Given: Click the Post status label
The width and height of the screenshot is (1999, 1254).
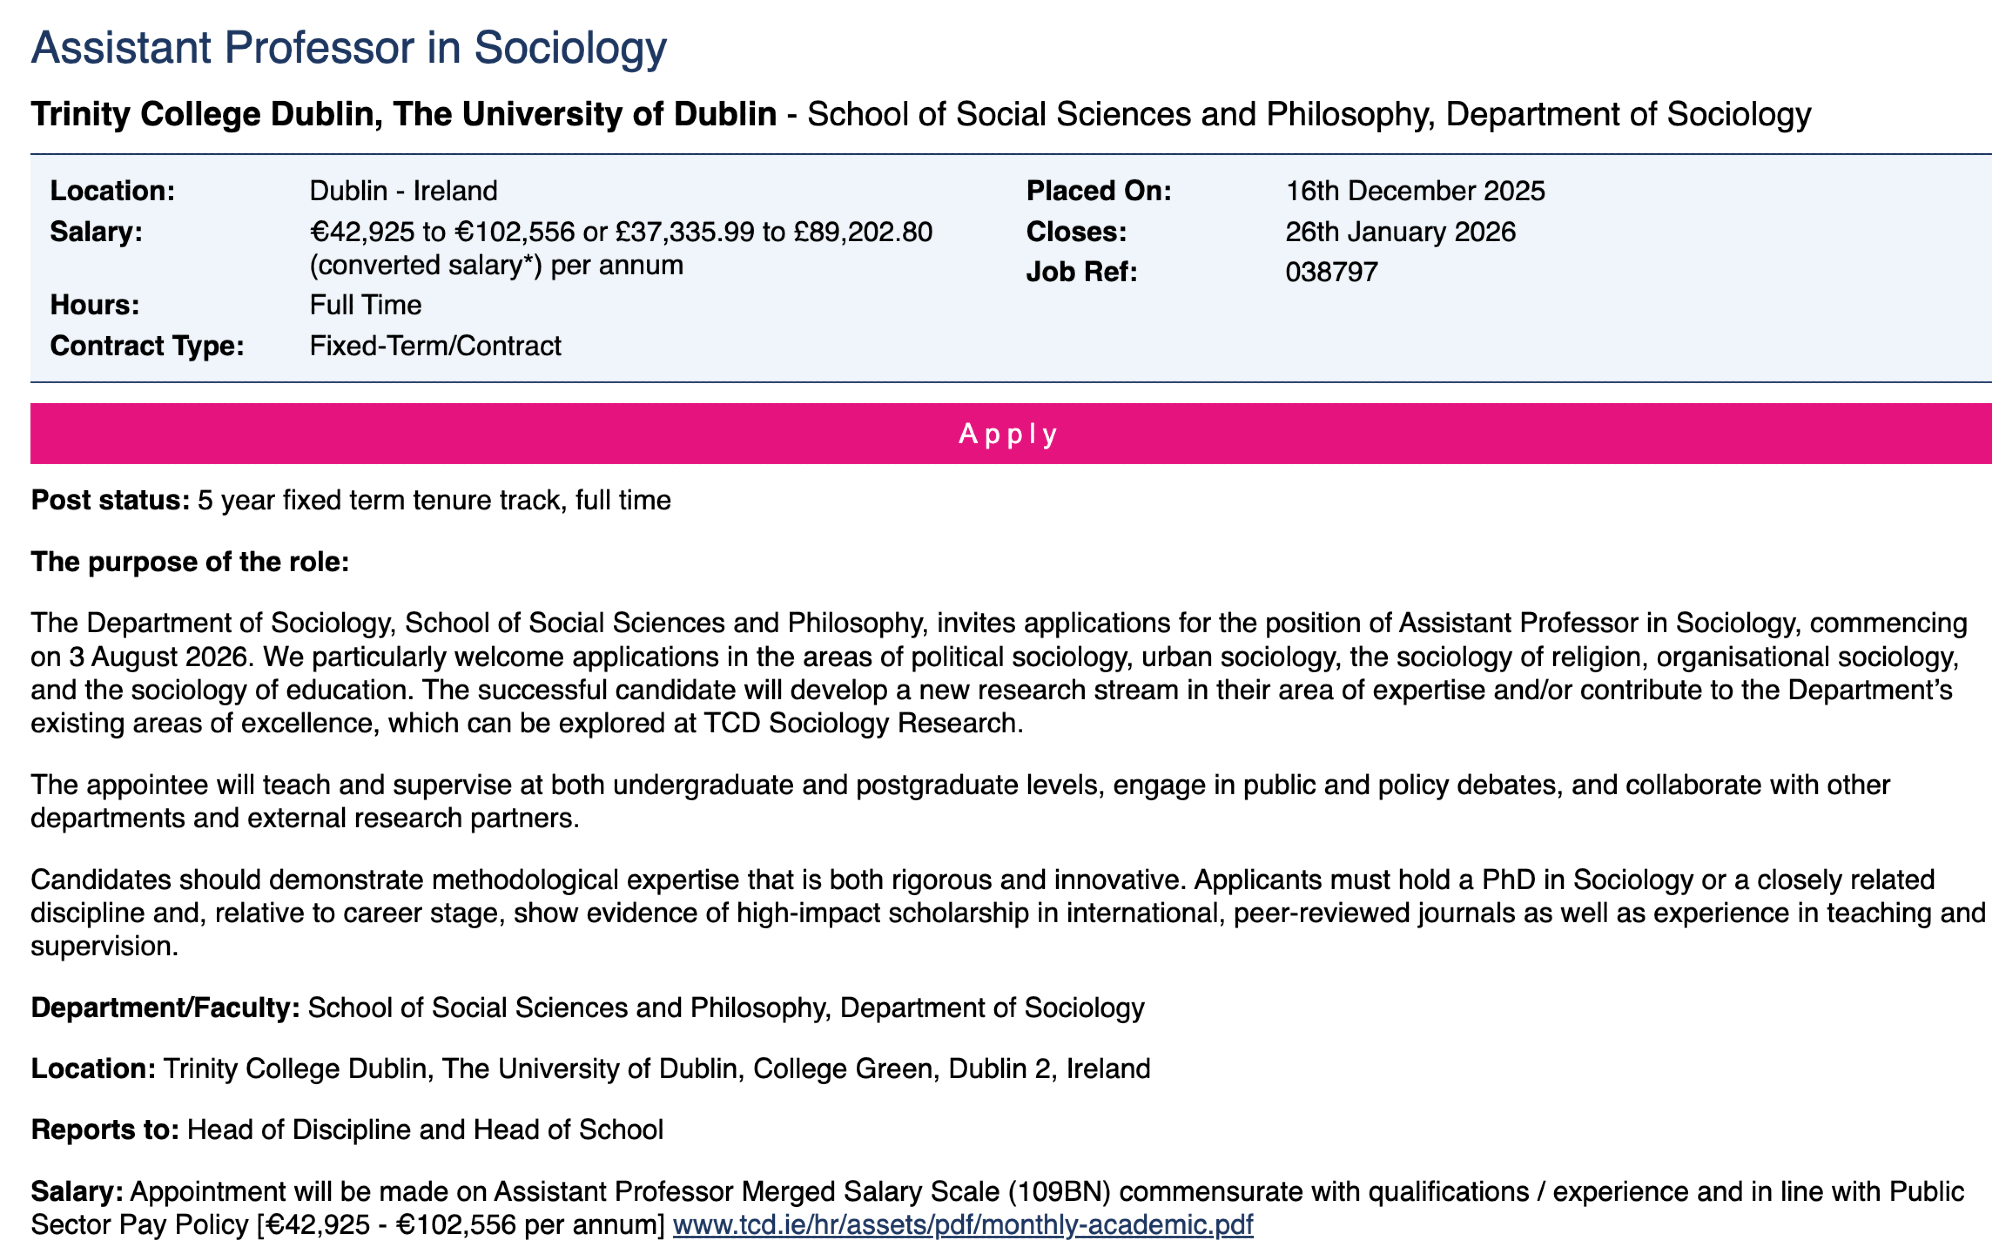Looking at the screenshot, I should click(110, 500).
